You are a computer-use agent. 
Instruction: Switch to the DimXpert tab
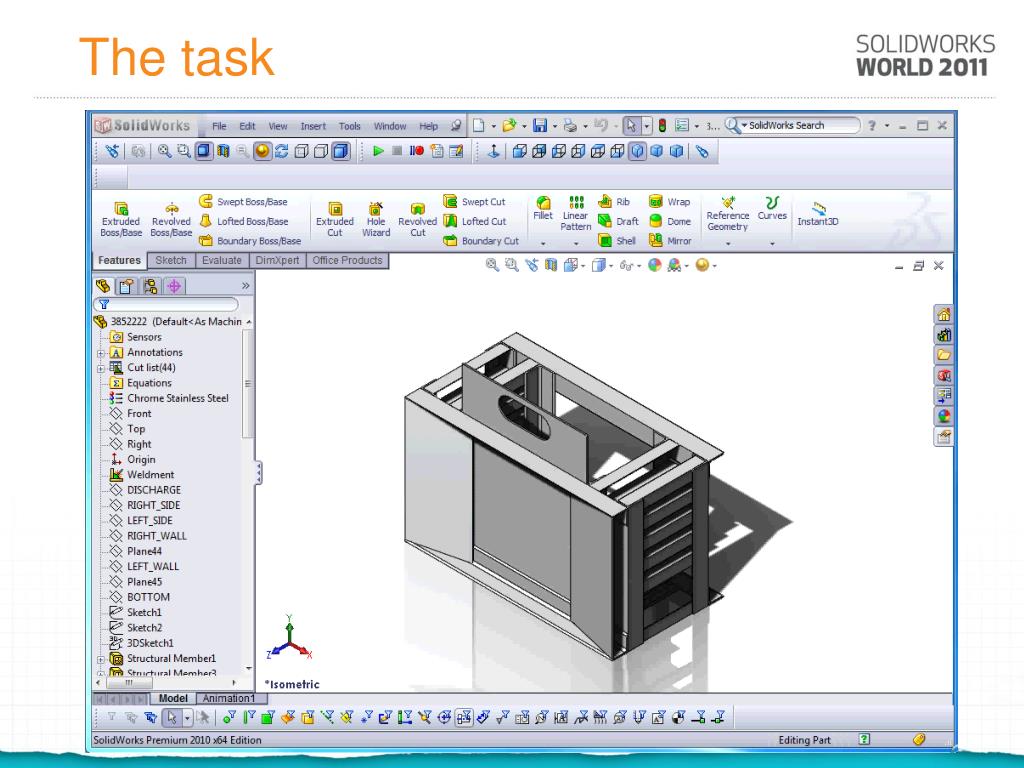click(277, 261)
